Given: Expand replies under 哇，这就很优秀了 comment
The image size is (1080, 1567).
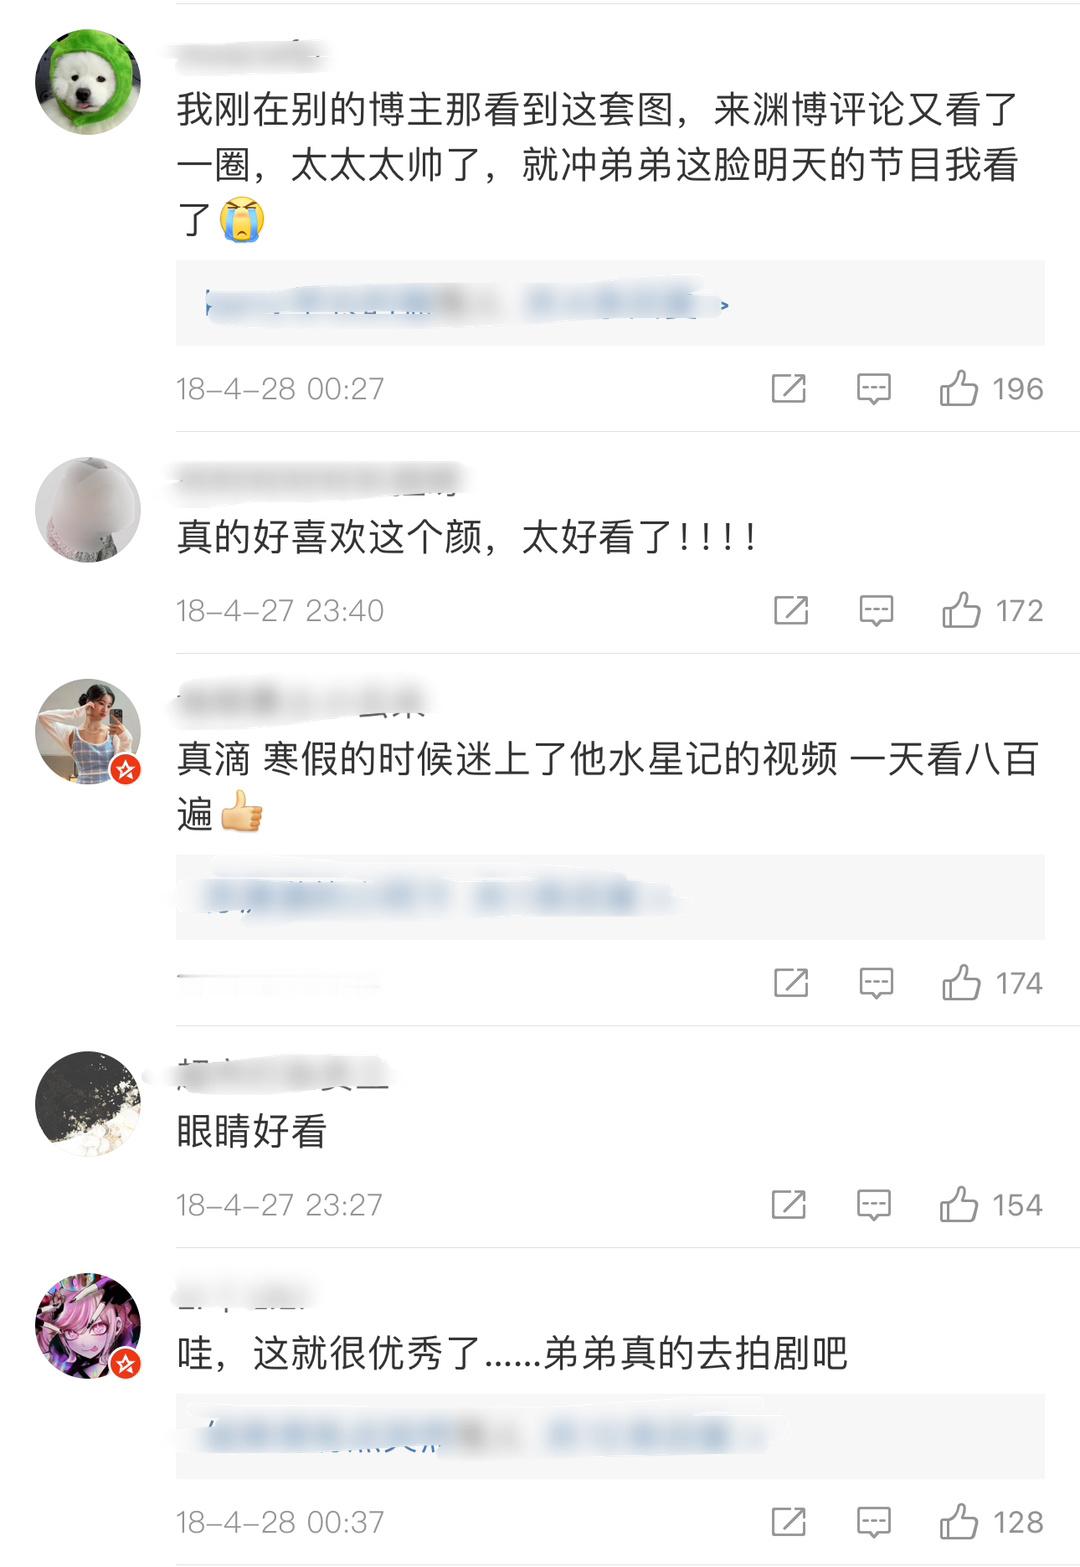Looking at the screenshot, I should pos(610,1437).
